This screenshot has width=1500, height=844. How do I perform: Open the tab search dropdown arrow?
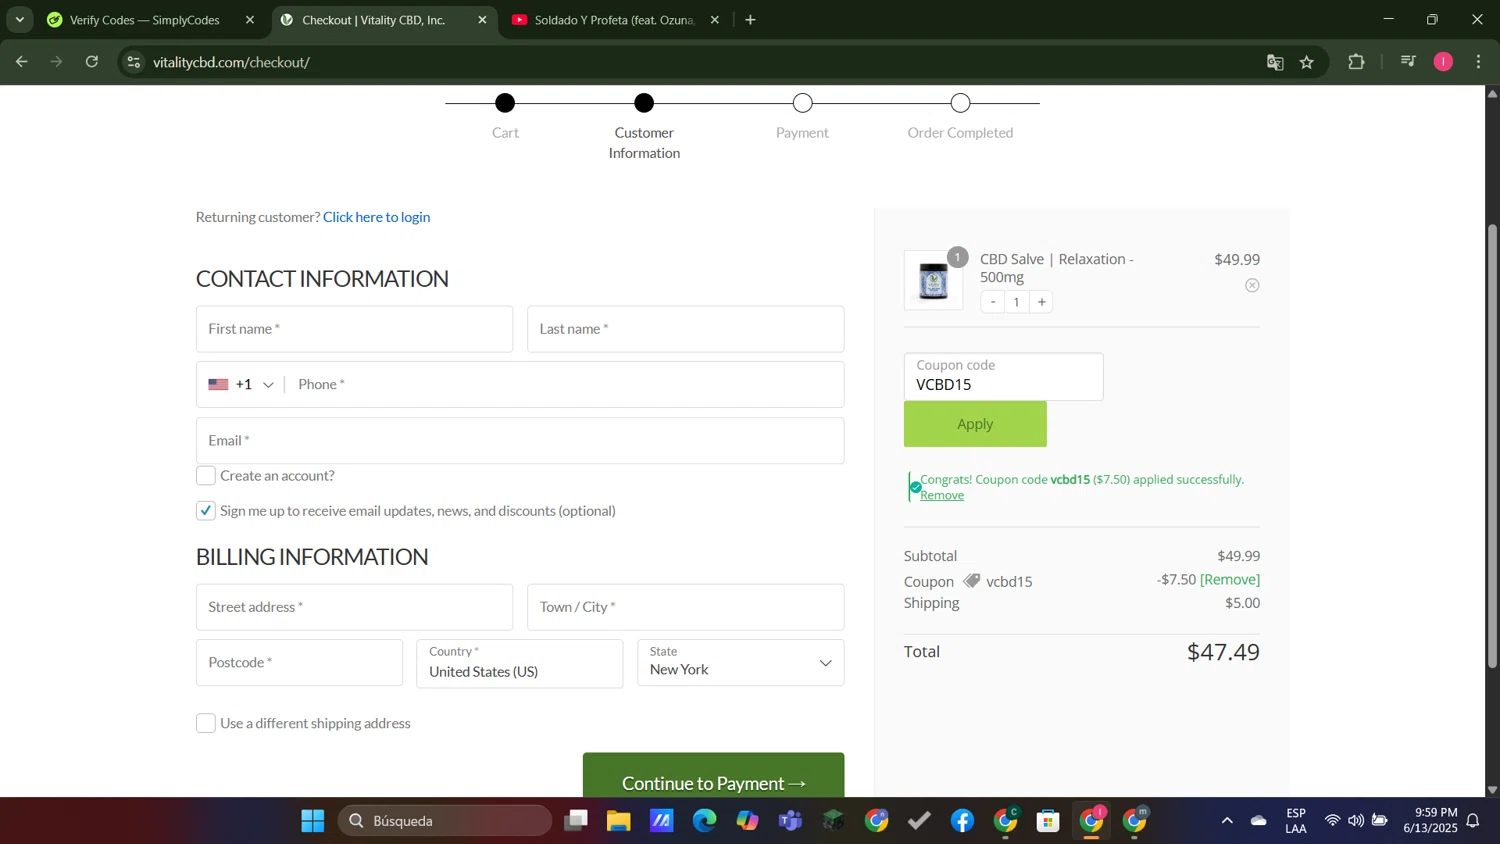(19, 20)
